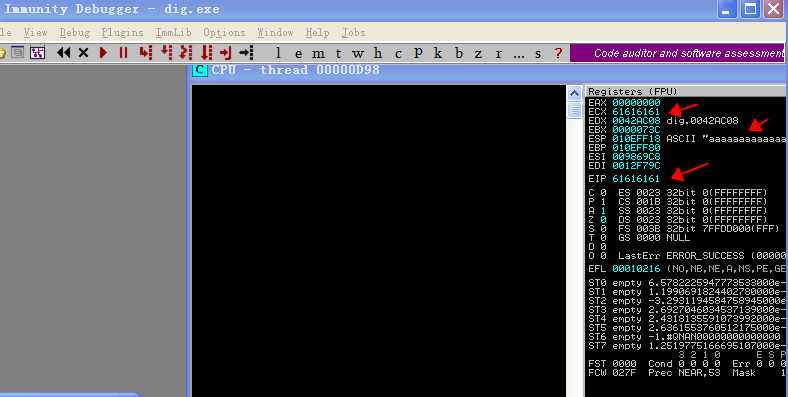Click the Registers (FPU) header bar

pos(686,91)
